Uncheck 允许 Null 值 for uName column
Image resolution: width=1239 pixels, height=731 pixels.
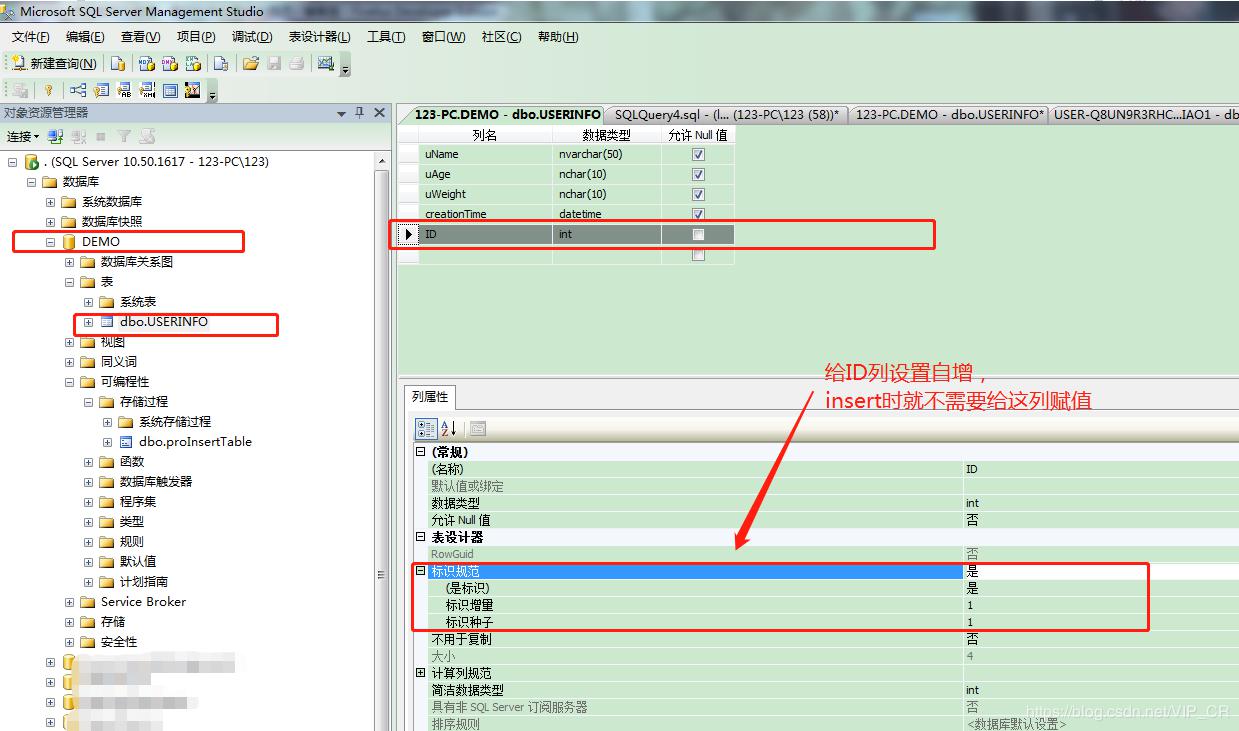coord(697,154)
